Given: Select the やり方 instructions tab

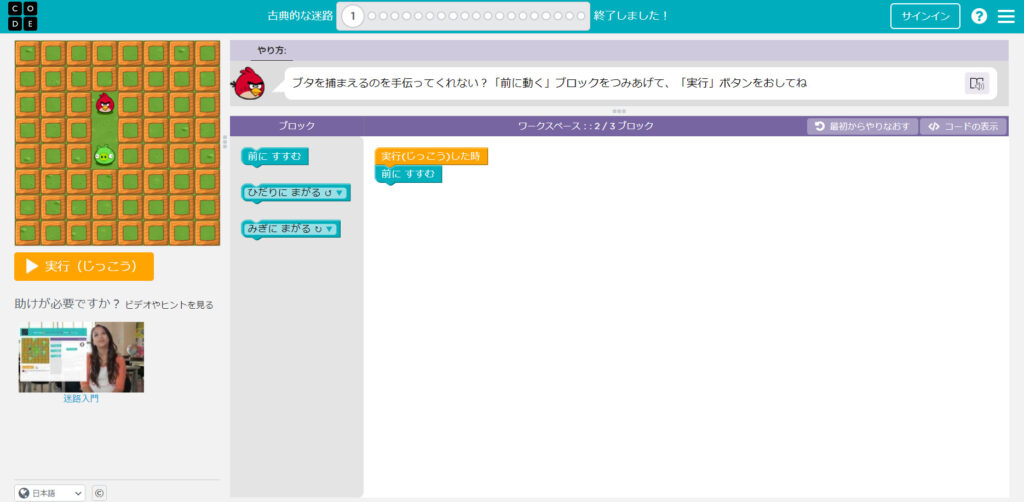Looking at the screenshot, I should (272, 50).
